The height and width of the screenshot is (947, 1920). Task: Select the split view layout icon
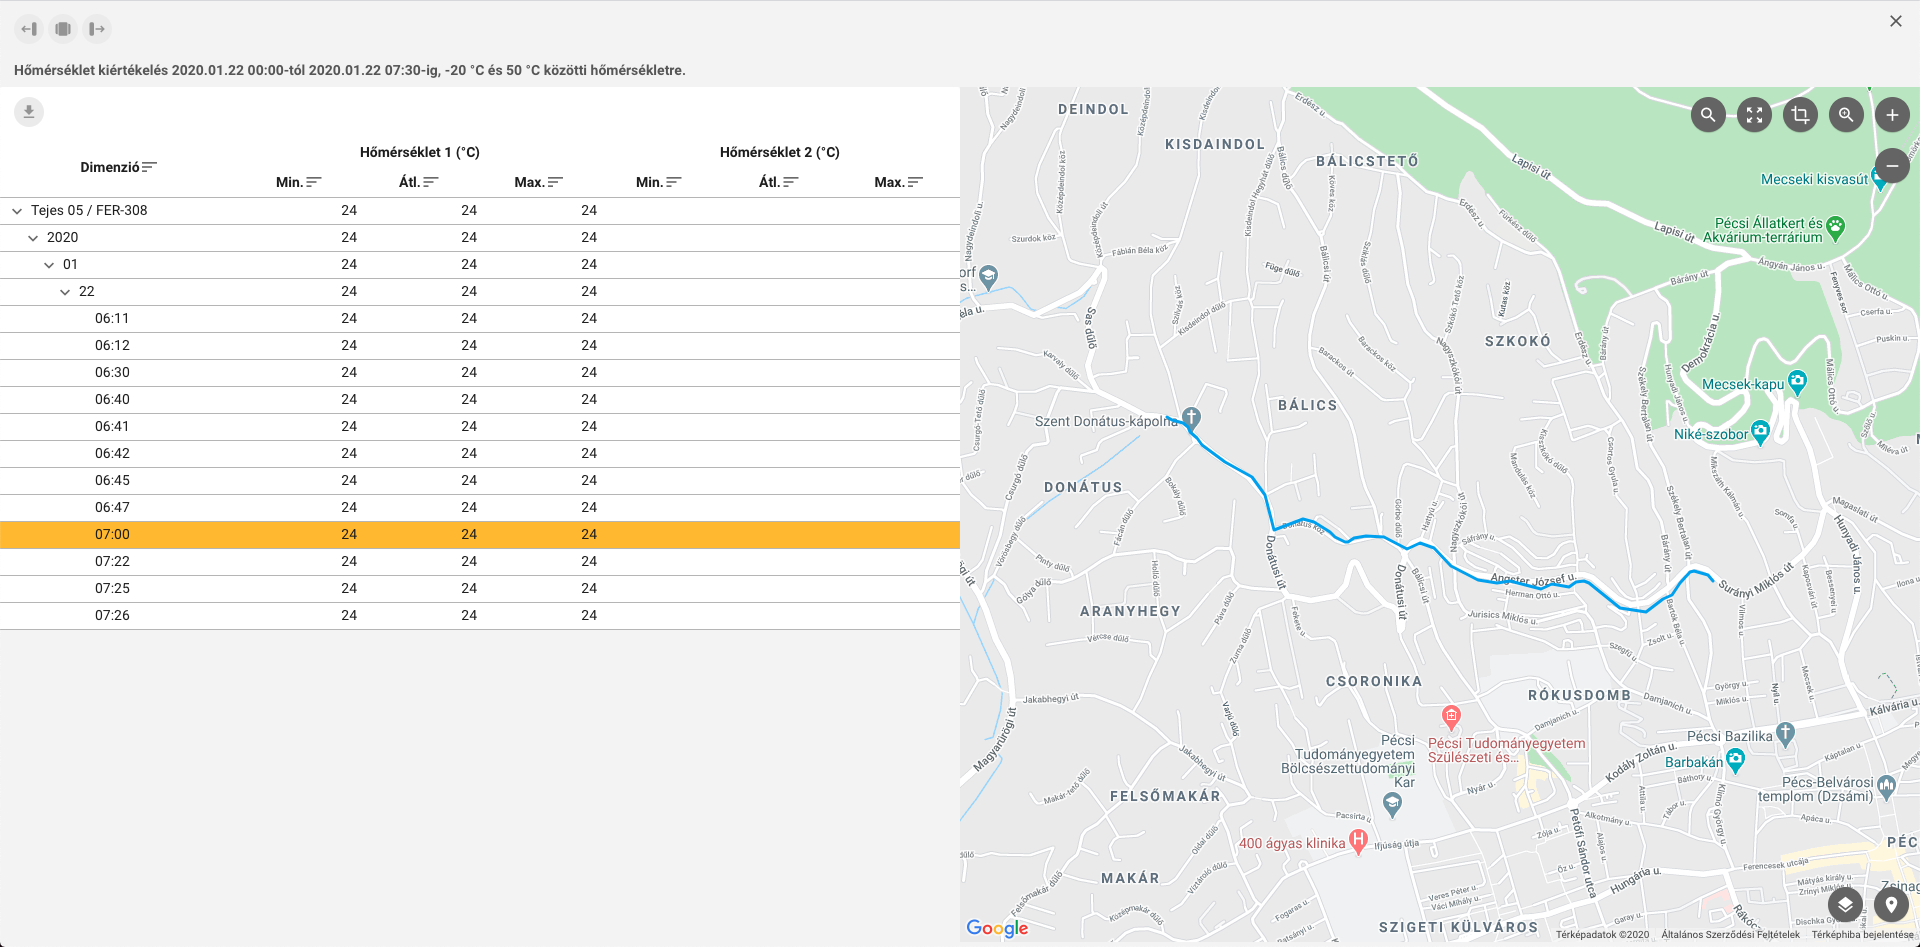(63, 29)
